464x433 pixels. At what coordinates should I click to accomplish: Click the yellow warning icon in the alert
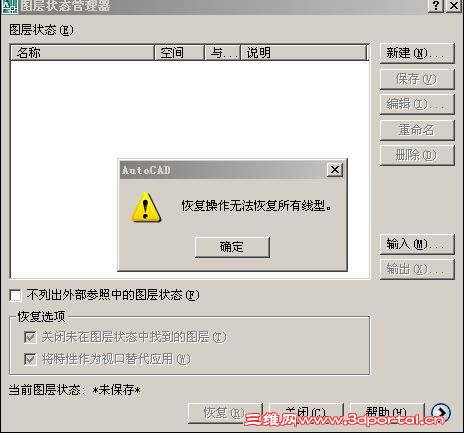coord(146,207)
